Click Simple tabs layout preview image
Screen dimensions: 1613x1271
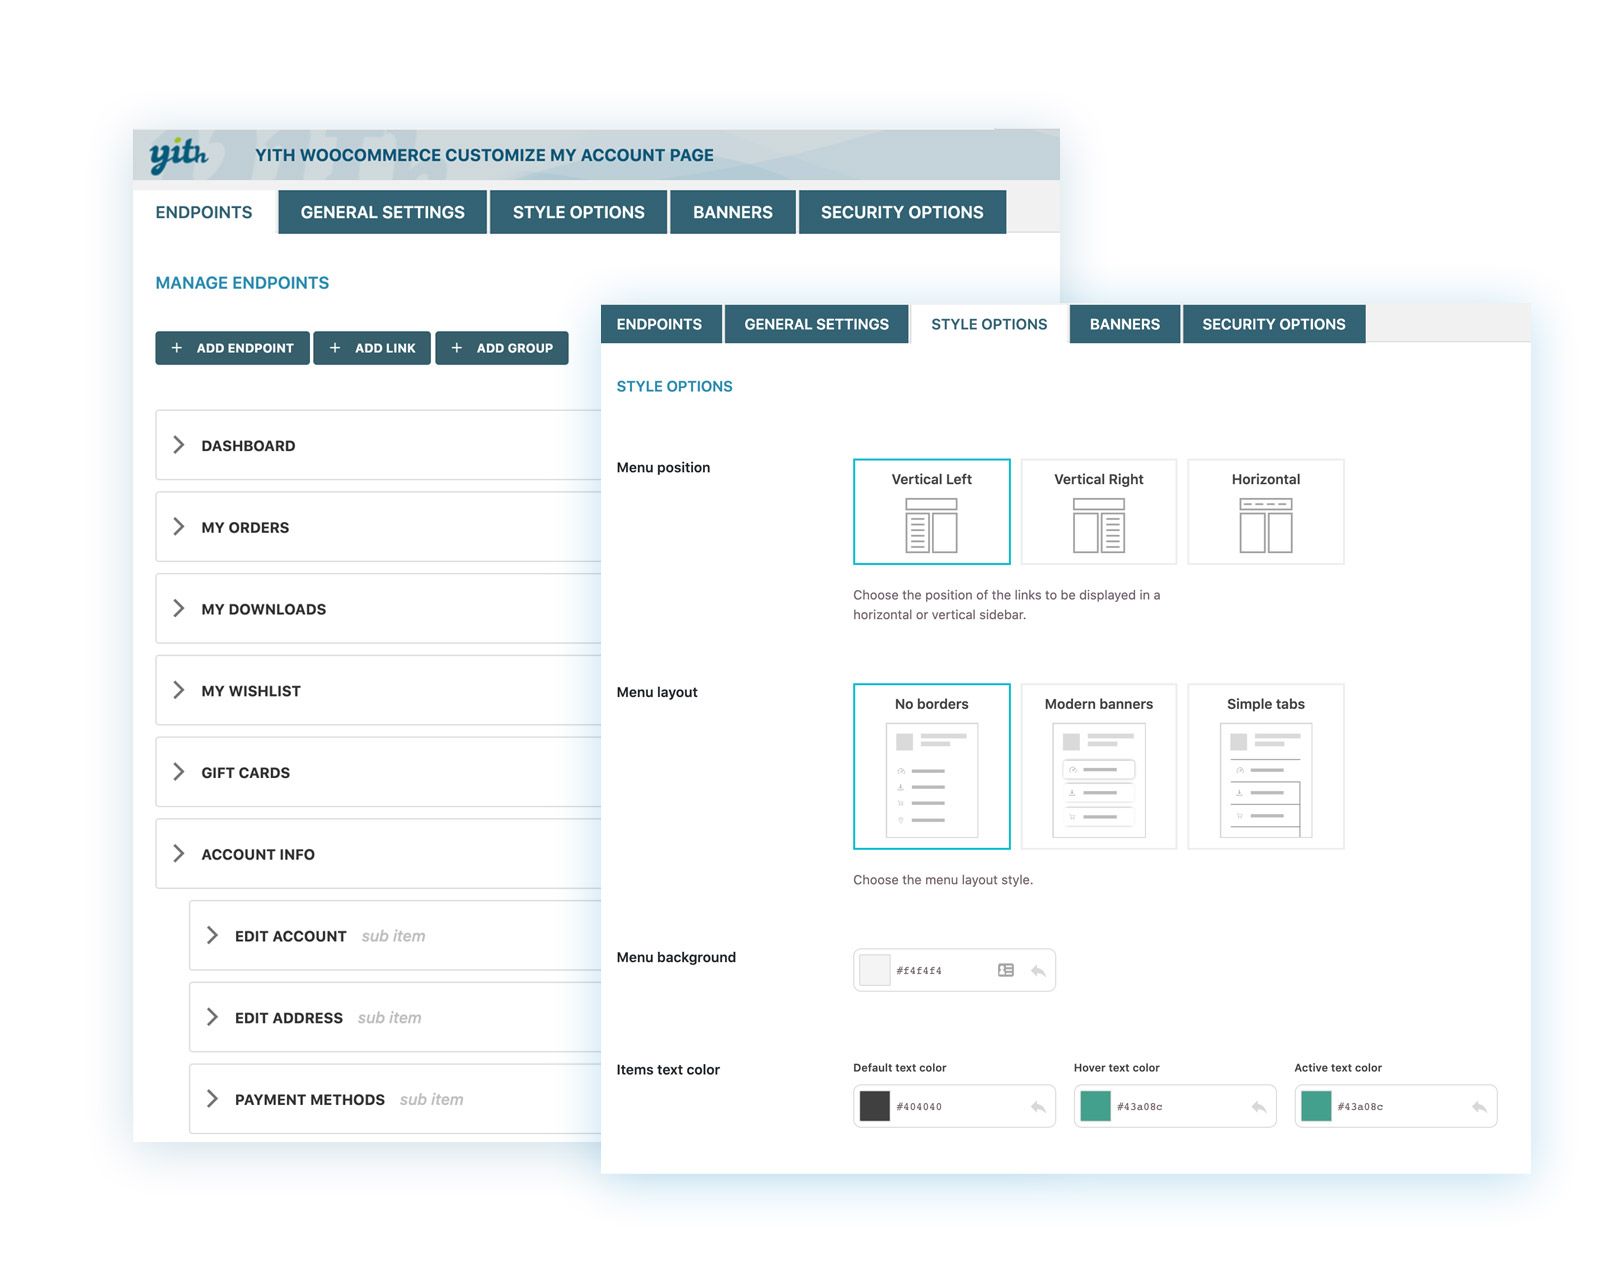(x=1265, y=780)
